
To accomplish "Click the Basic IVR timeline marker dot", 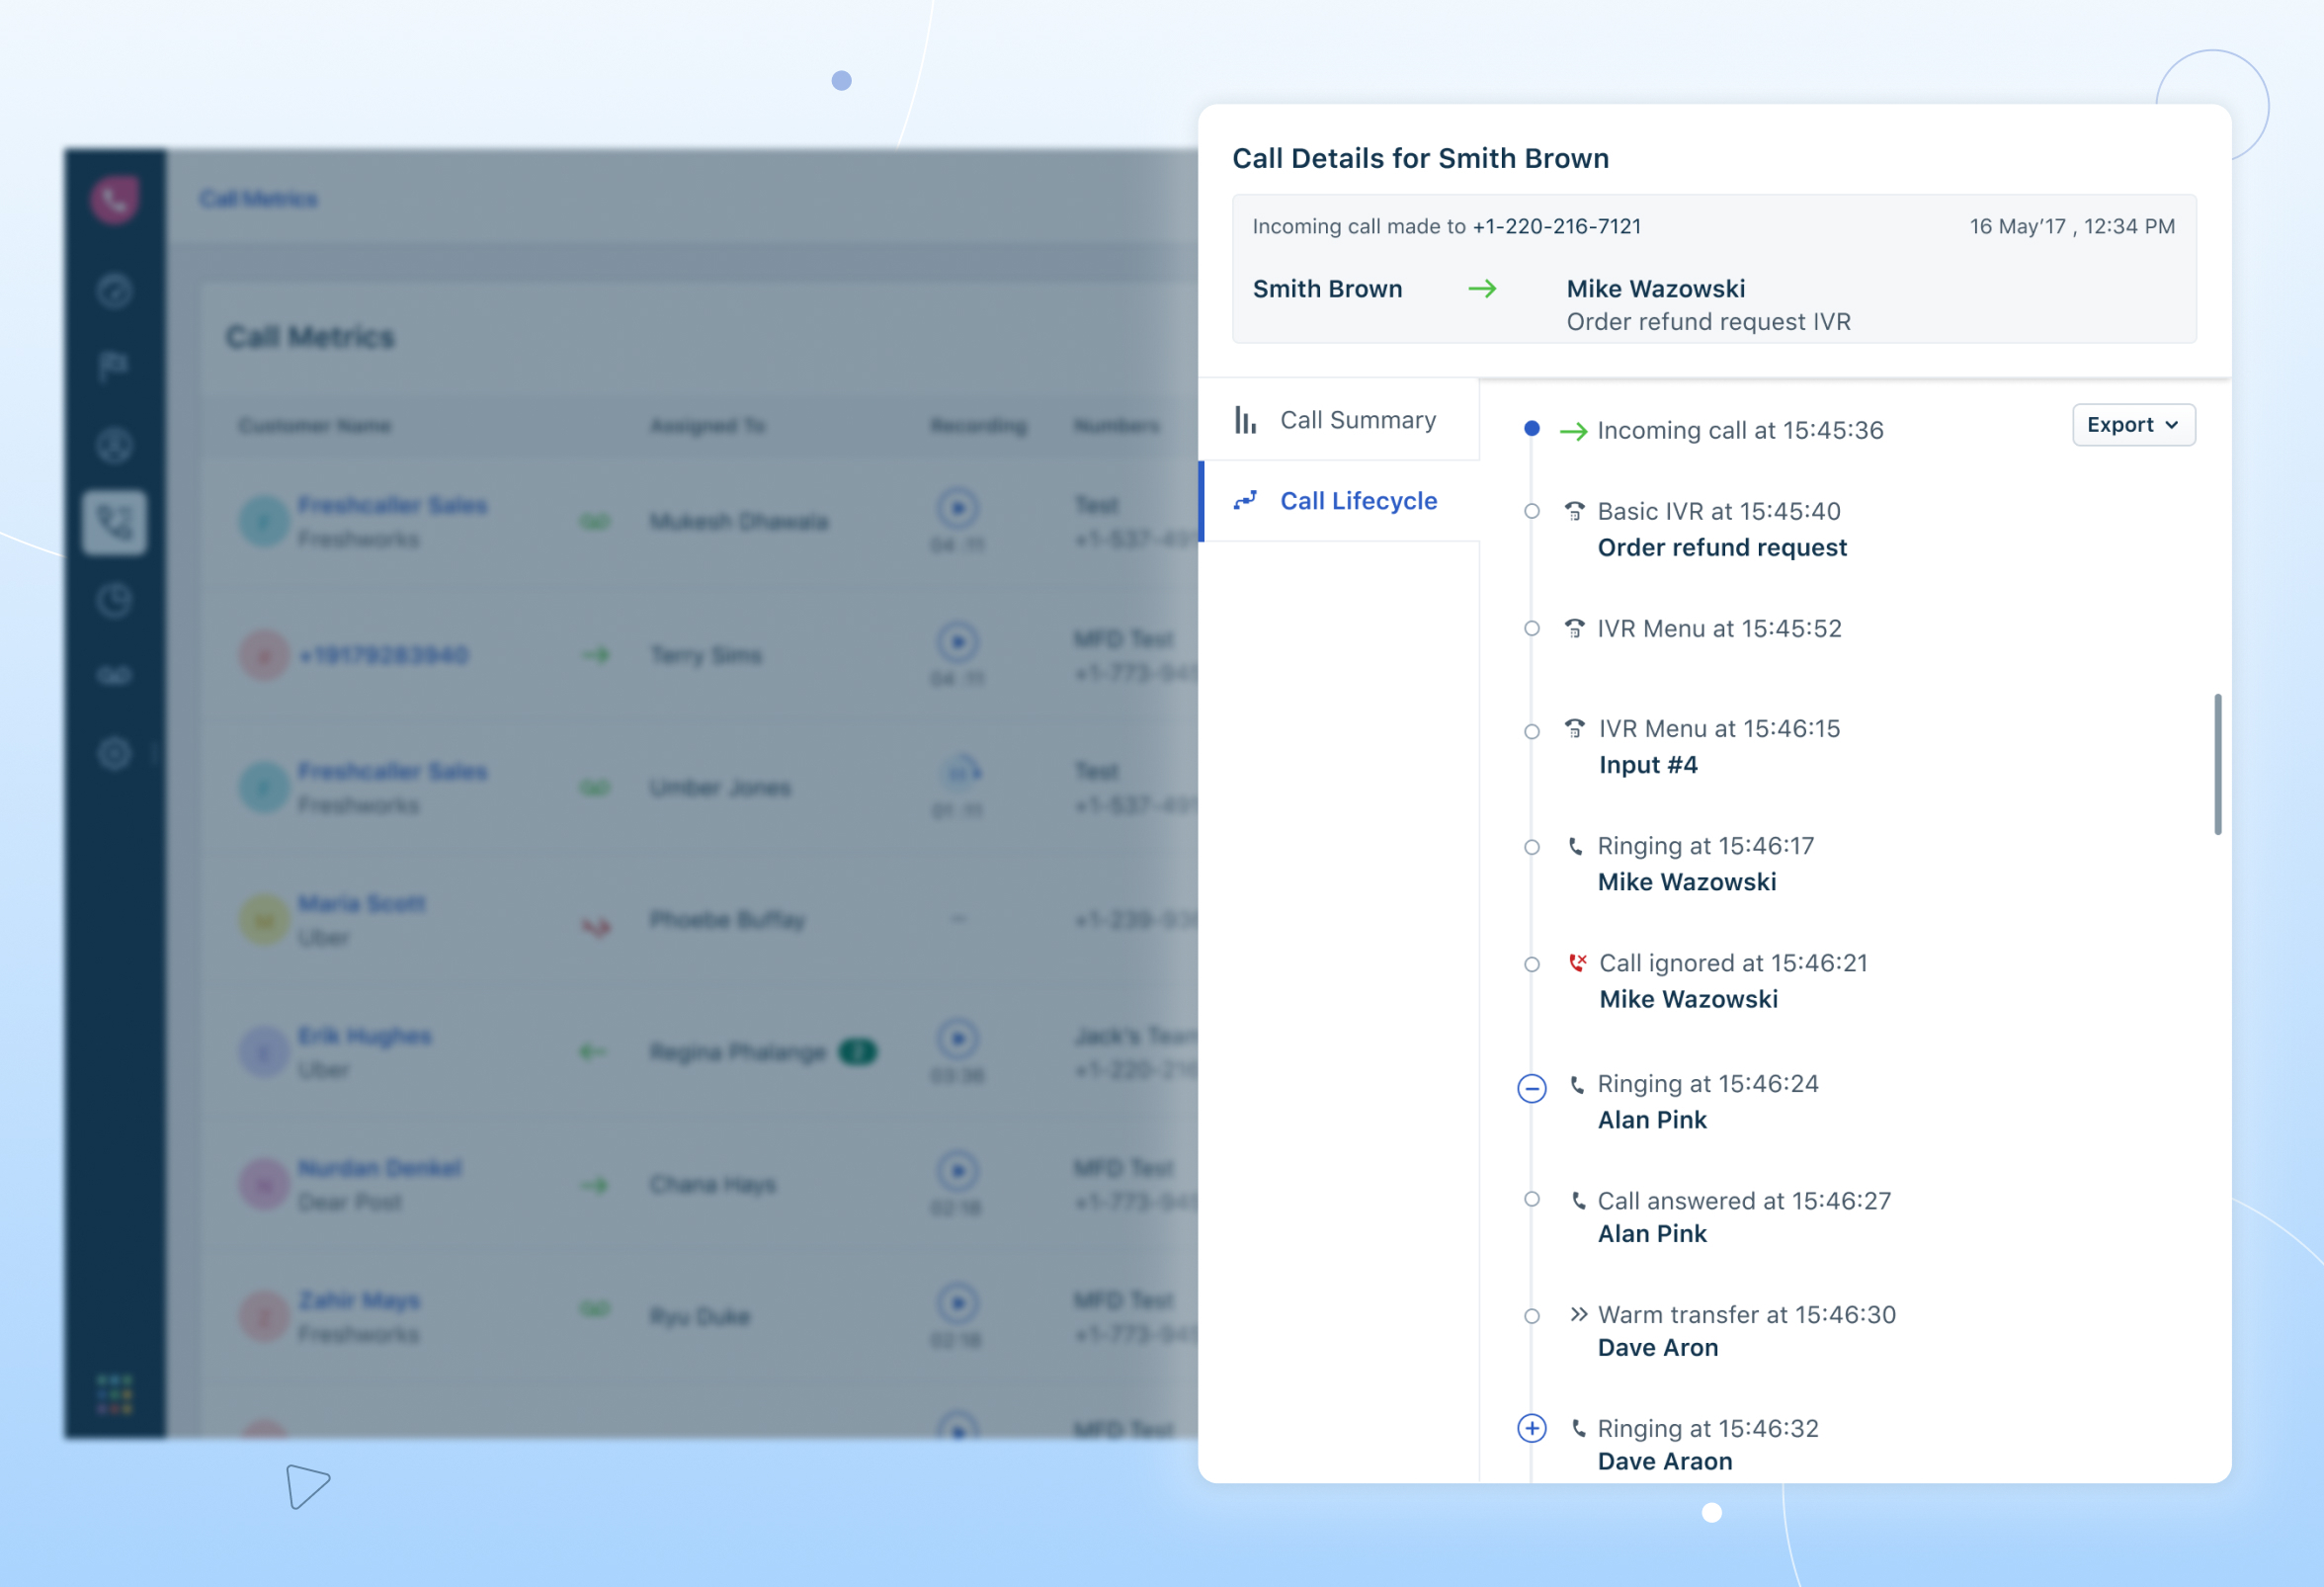I will click(x=1531, y=511).
